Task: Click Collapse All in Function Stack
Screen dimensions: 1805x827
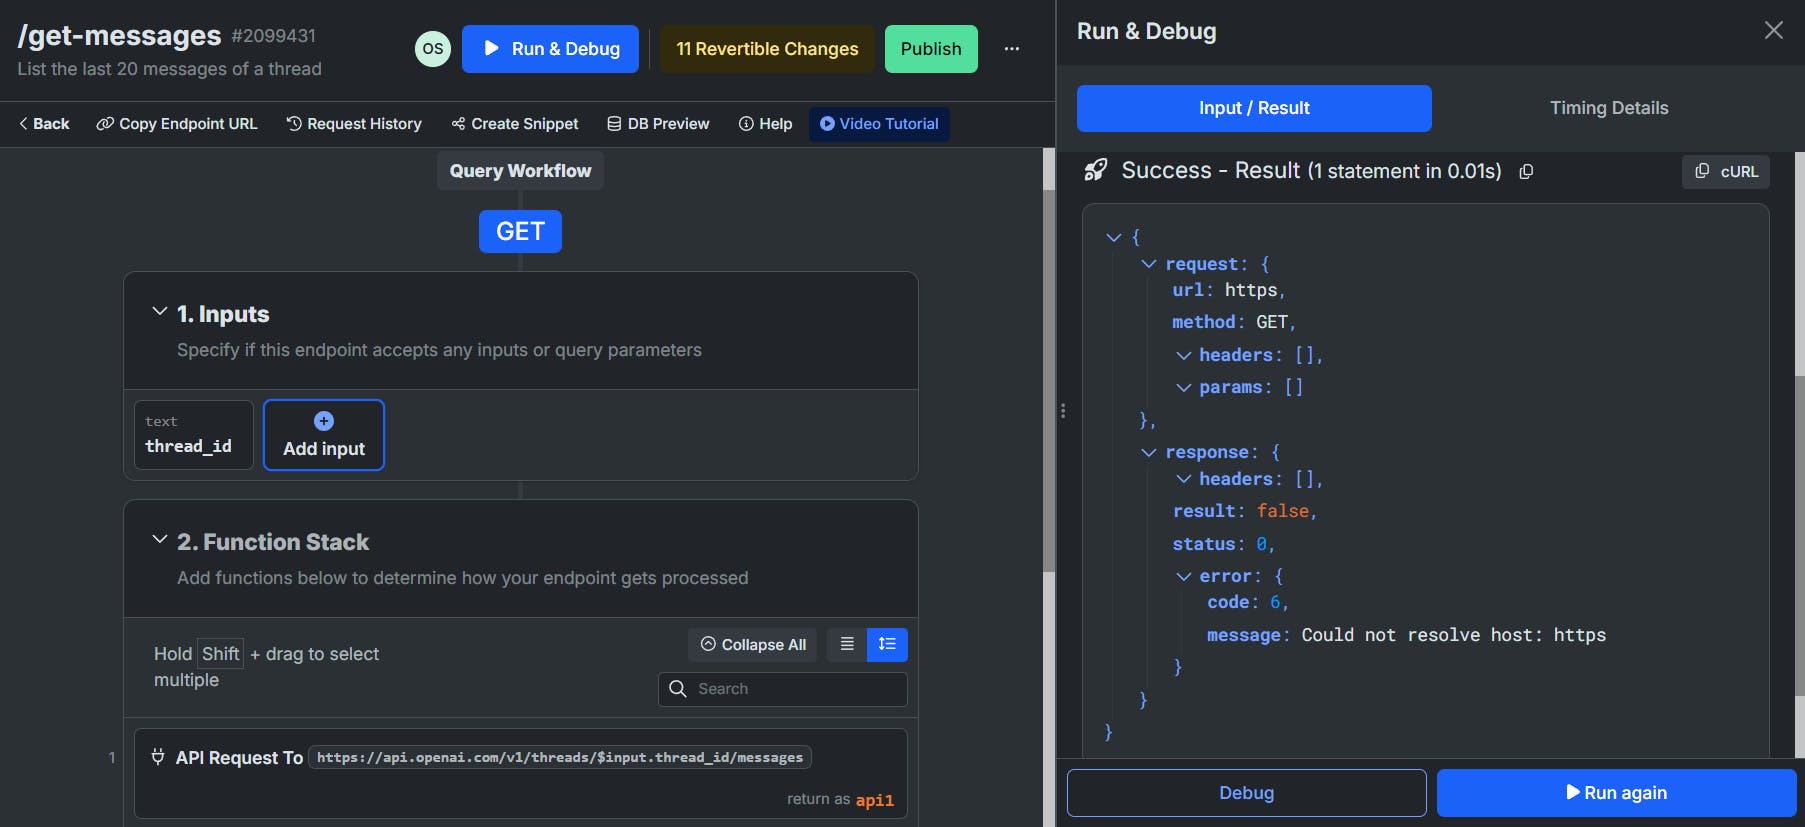Action: pyautogui.click(x=753, y=645)
